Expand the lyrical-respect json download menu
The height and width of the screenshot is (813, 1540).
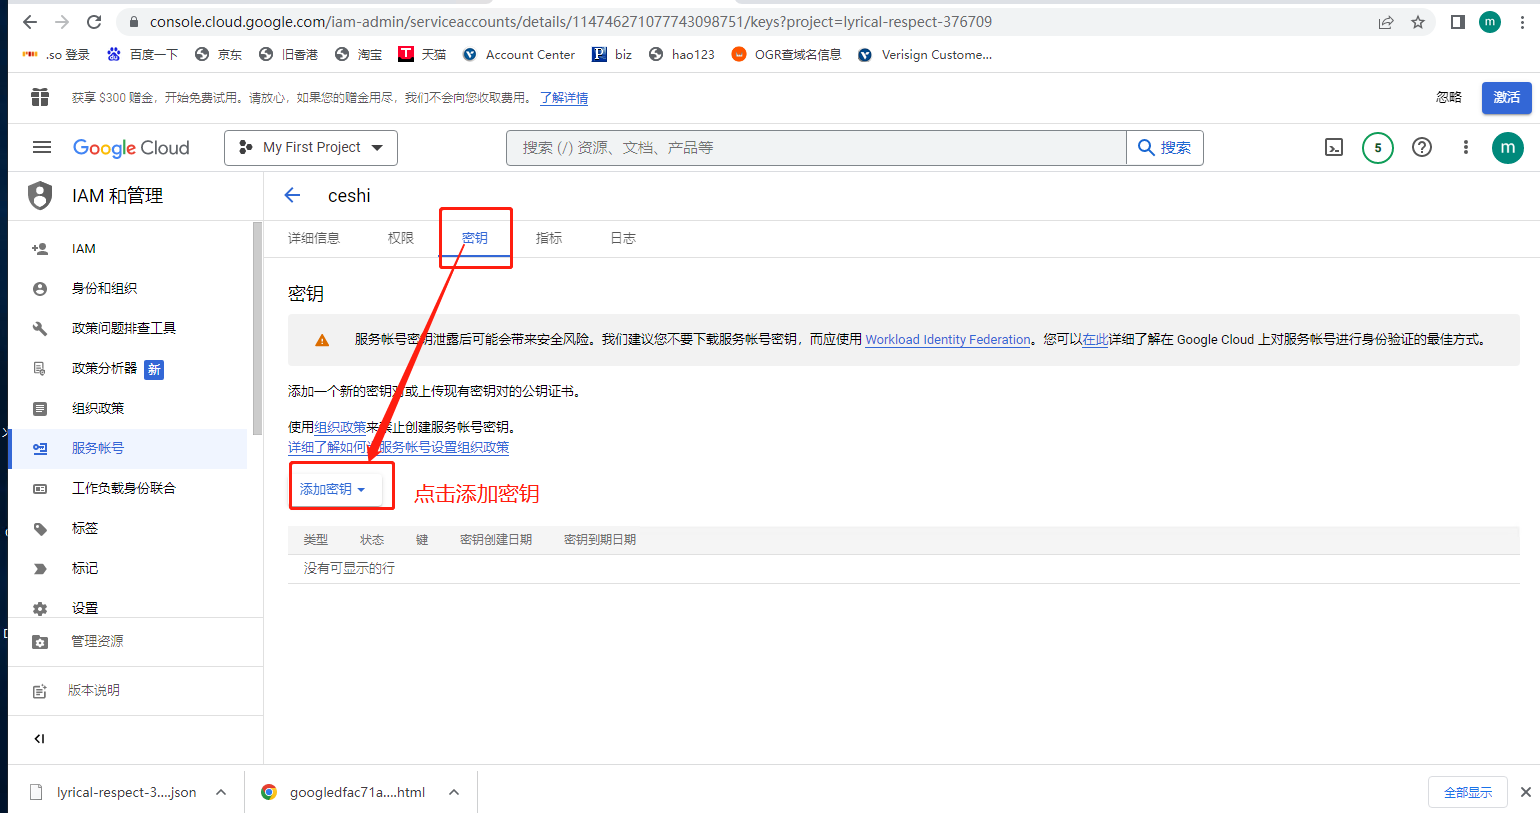[x=221, y=792]
